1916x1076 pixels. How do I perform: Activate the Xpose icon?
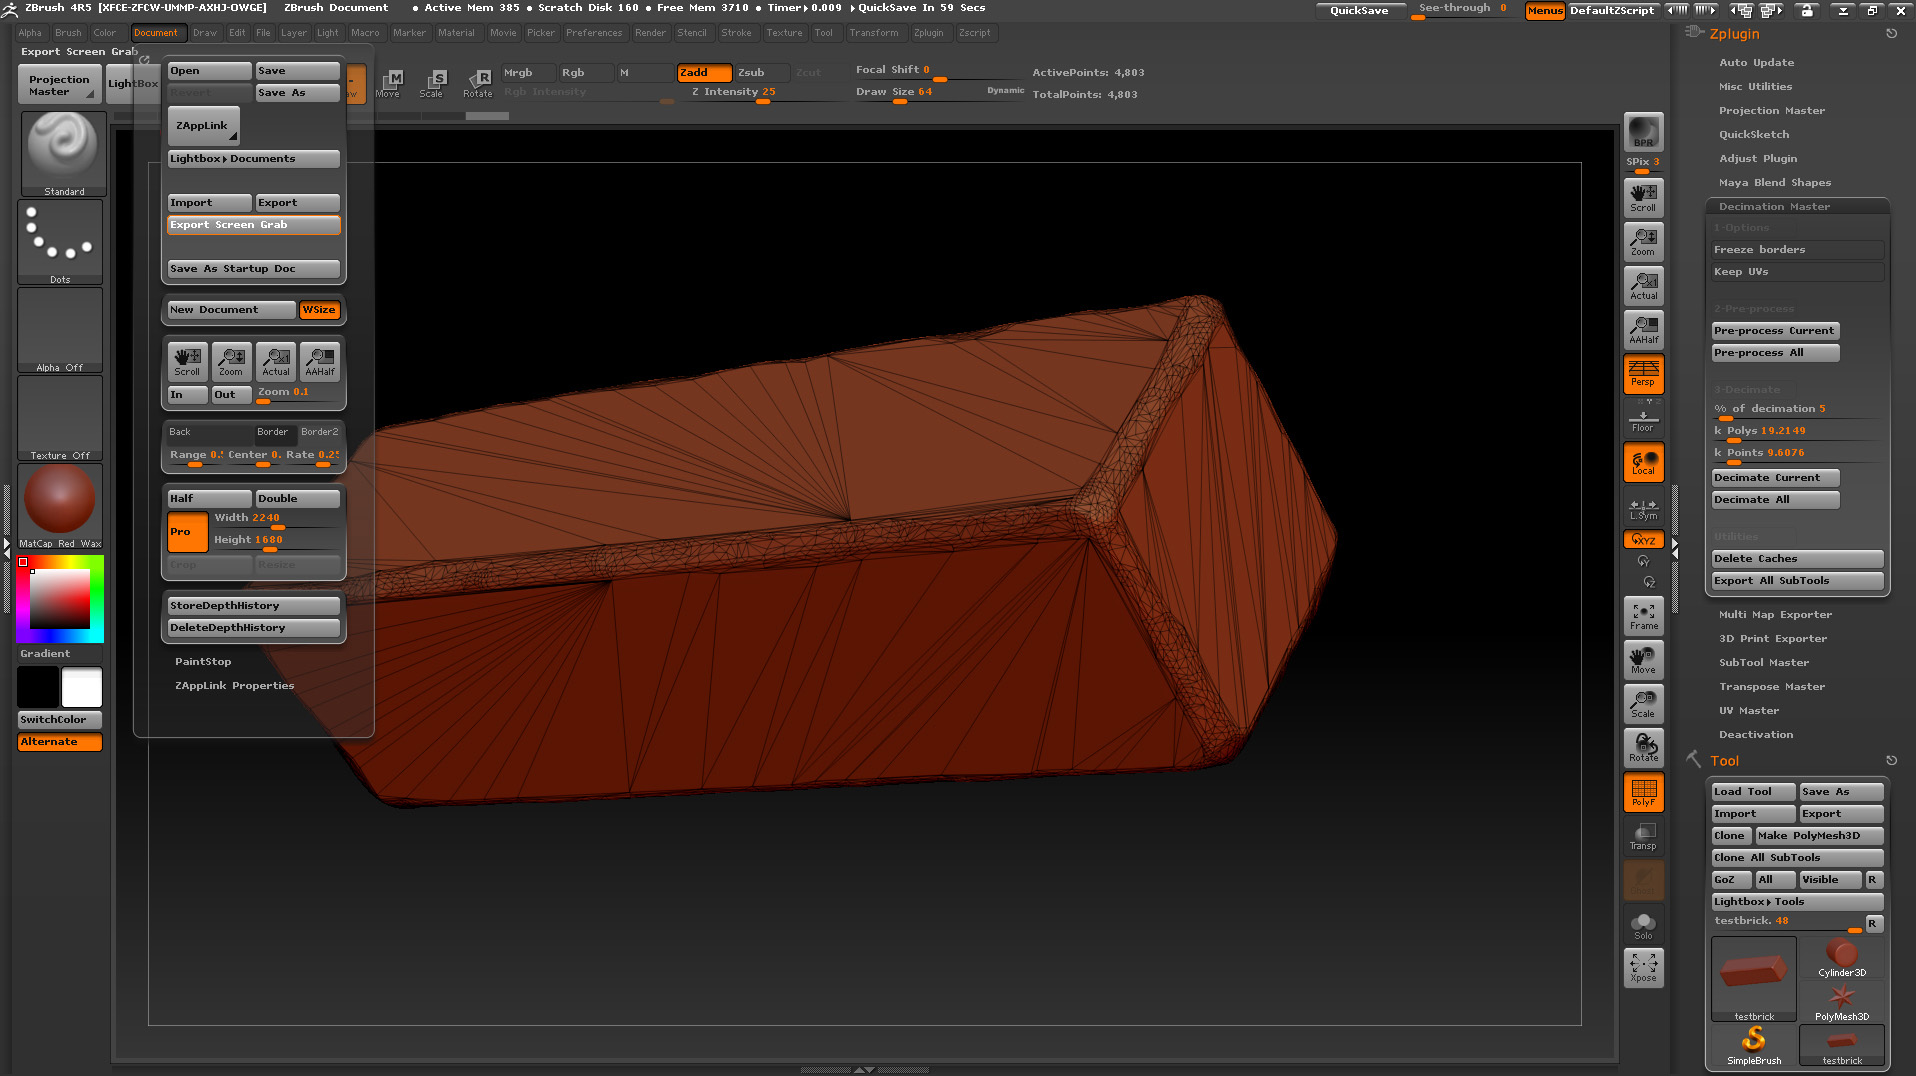[x=1643, y=966]
